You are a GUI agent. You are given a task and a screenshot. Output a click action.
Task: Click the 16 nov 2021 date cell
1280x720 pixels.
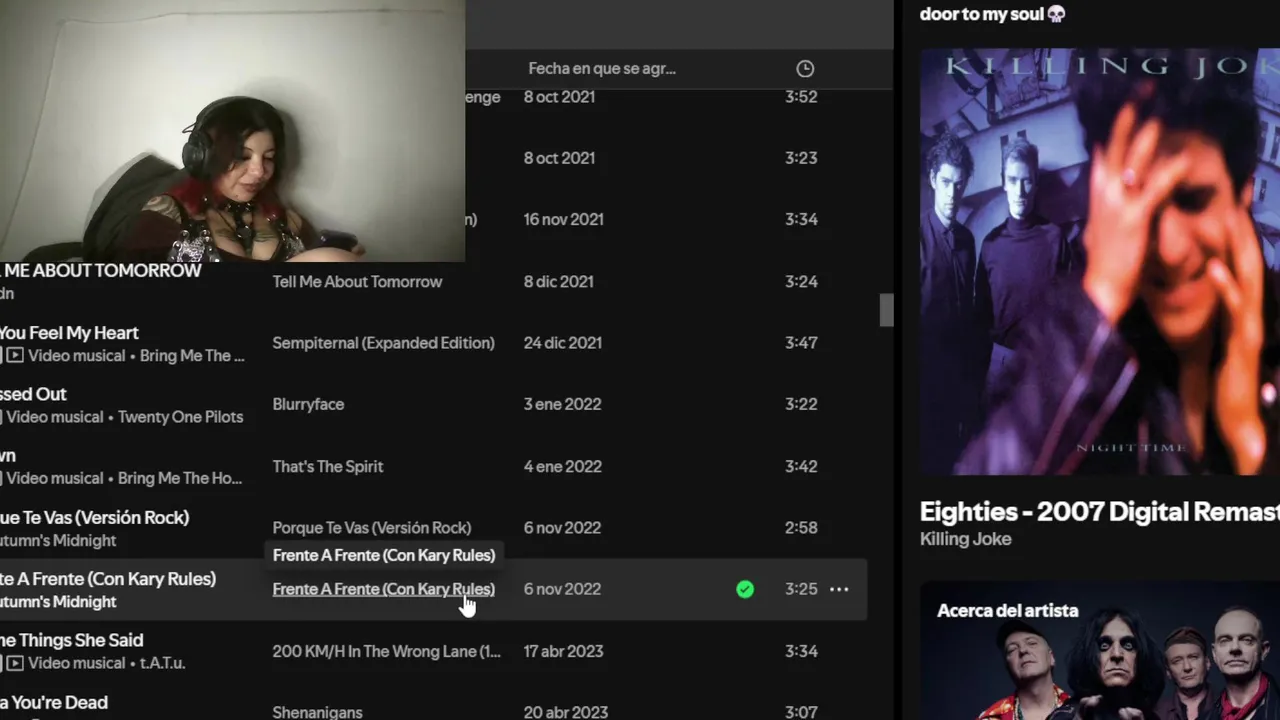point(564,220)
